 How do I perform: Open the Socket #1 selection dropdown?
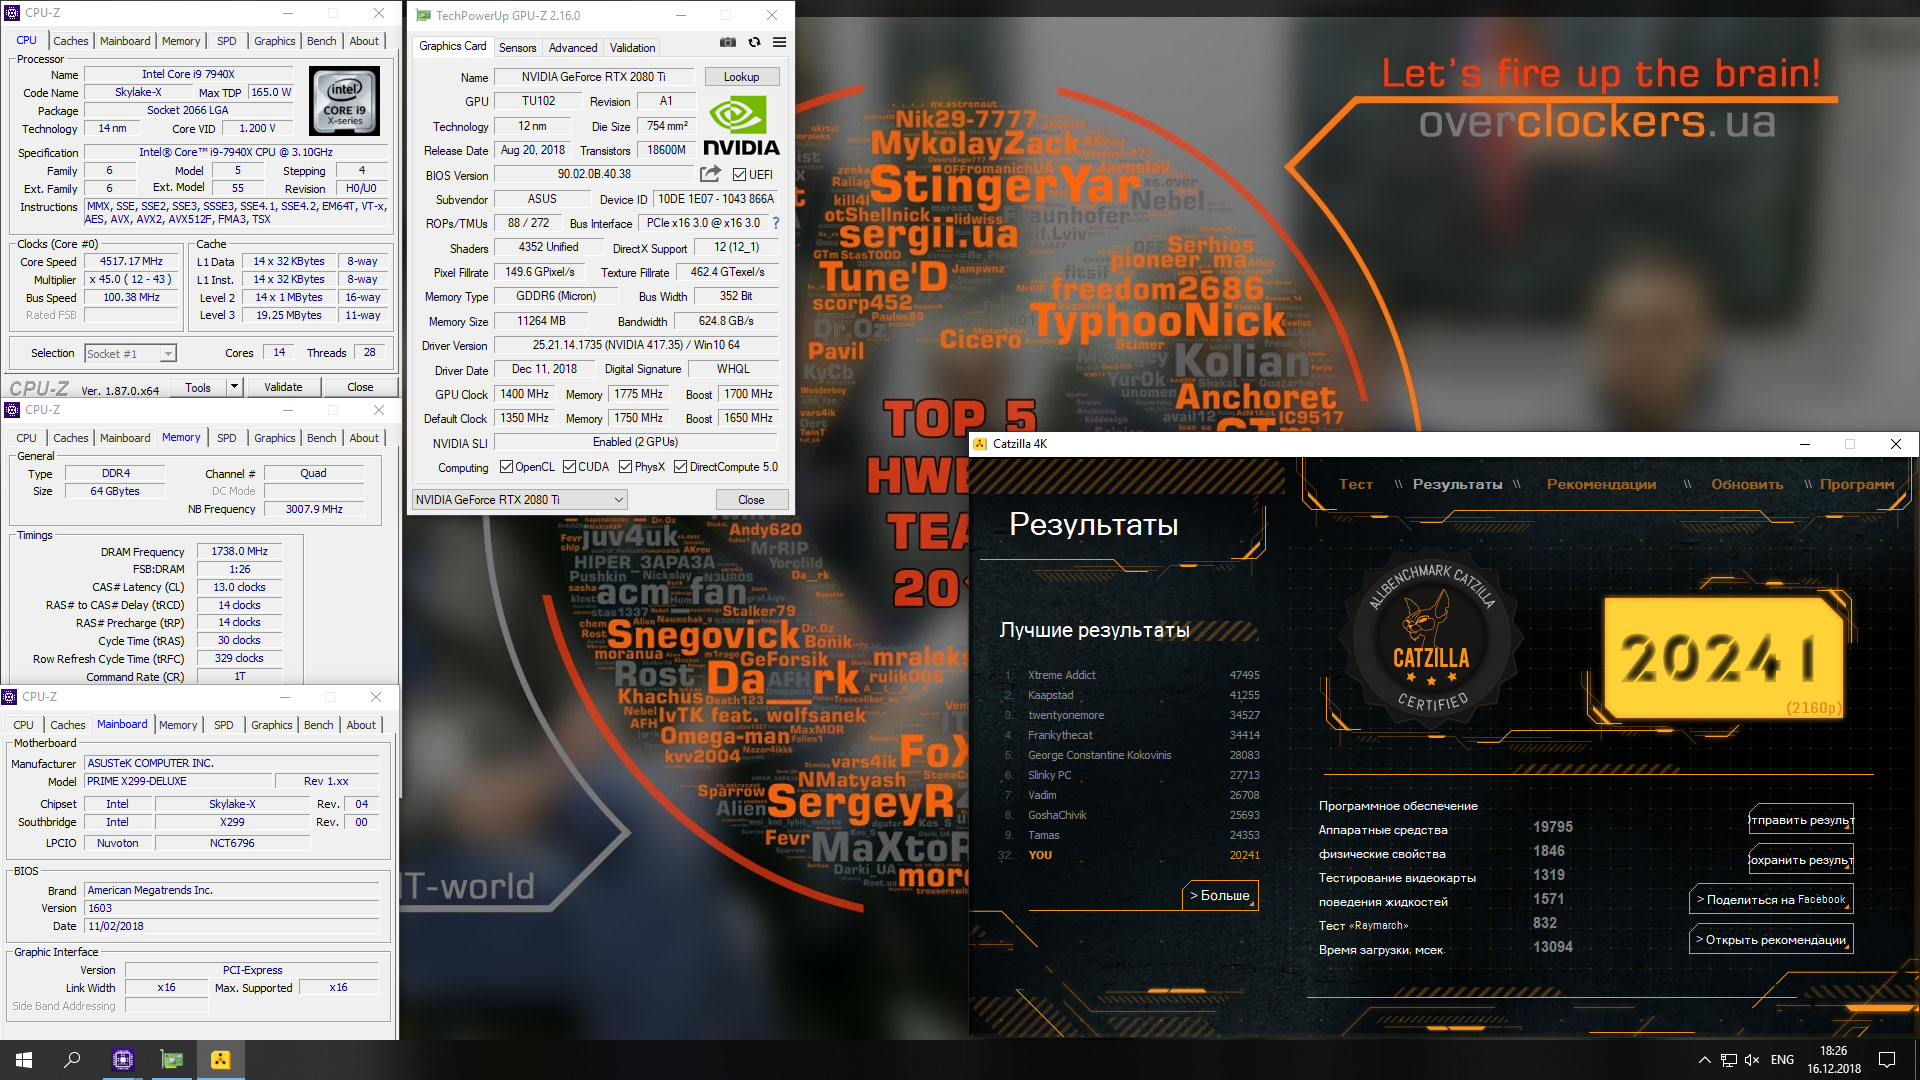pyautogui.click(x=130, y=354)
